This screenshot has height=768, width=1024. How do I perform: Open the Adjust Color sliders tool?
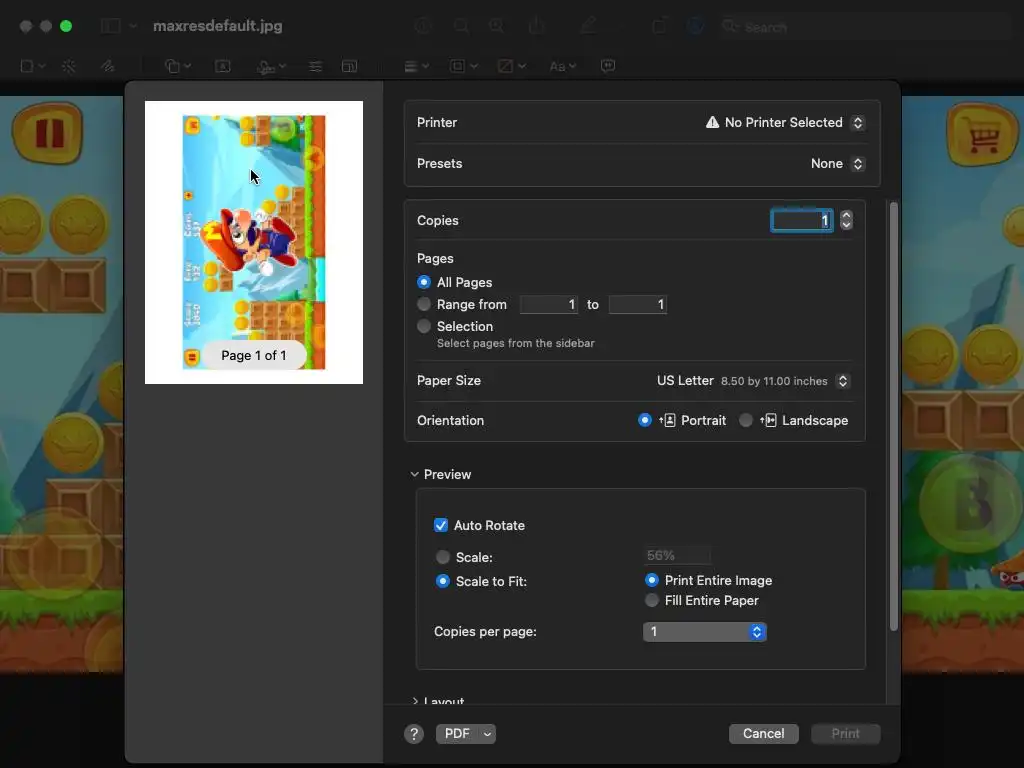click(x=315, y=66)
